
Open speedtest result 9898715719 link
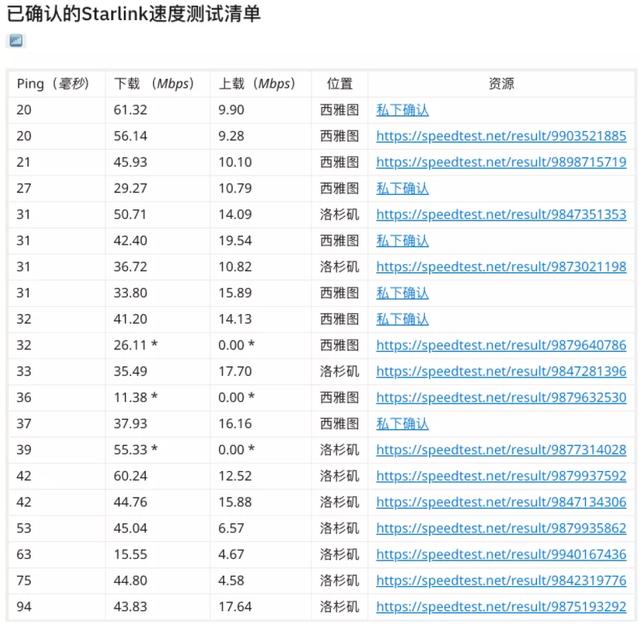point(501,162)
